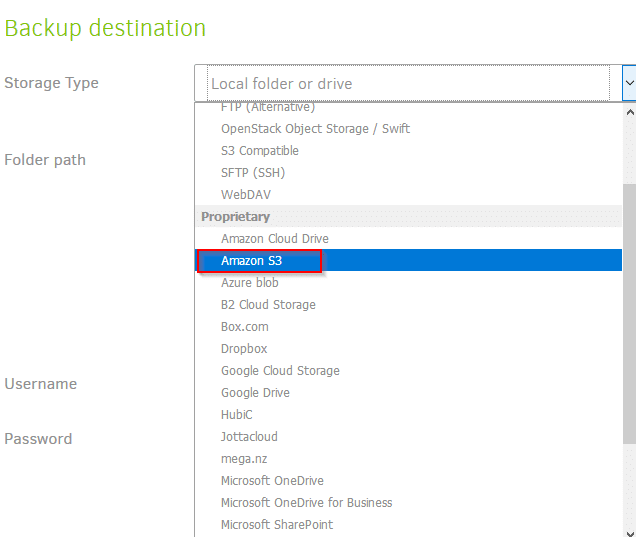Select mega.nz storage type
Screen dimensions: 636x537
pos(409,459)
